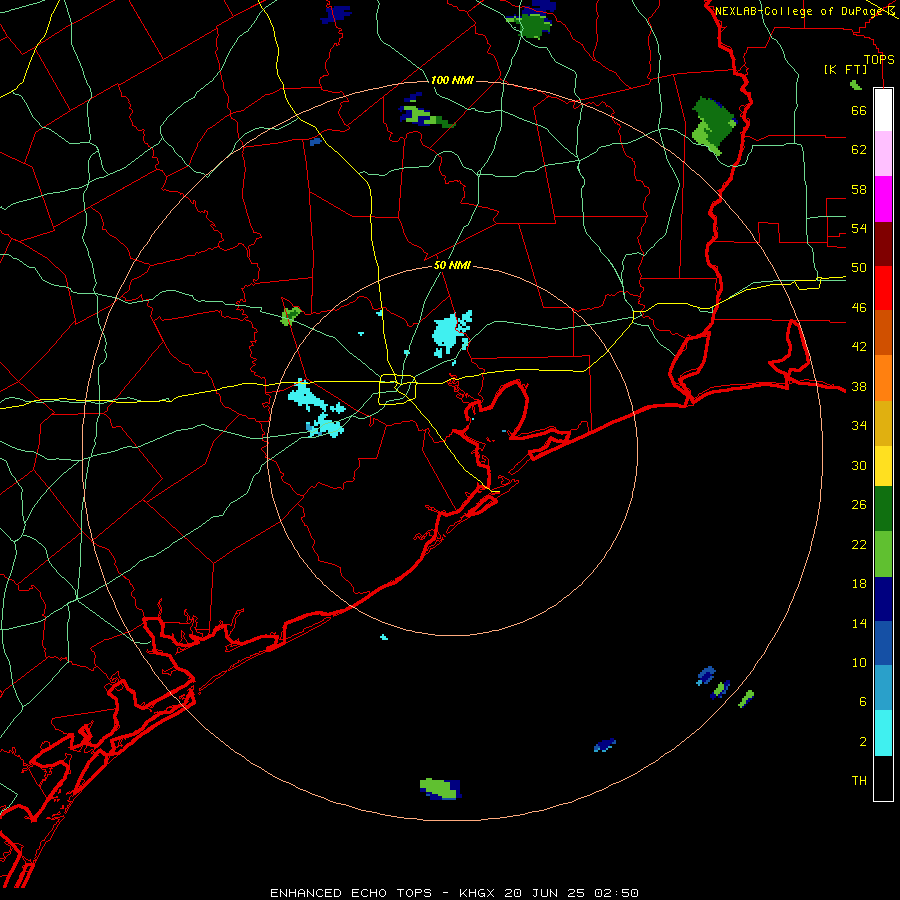Click the TH legend label
The image size is (900, 900).
859,781
